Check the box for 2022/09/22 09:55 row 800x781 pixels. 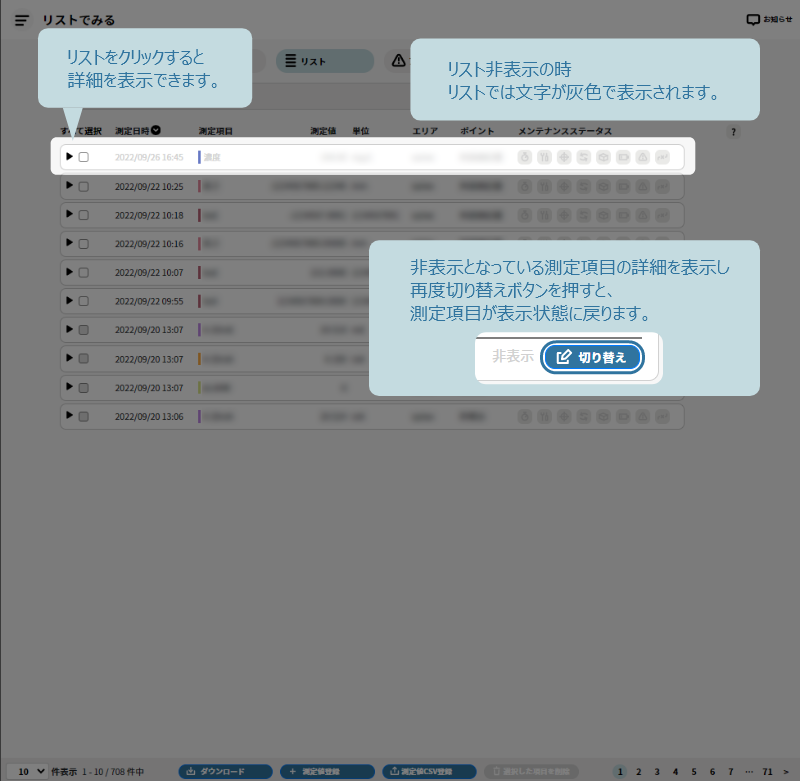[84, 301]
